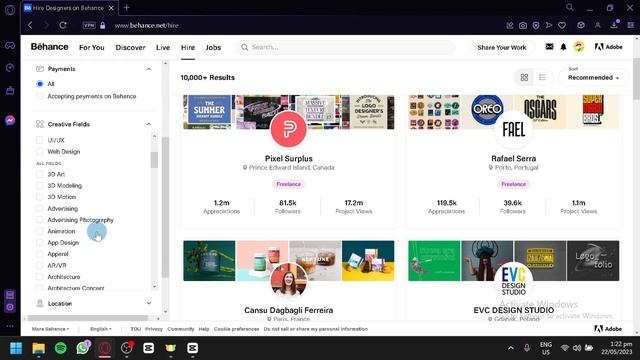Click Pixel Surplus profile avatar
The image size is (640, 360).
289,129
